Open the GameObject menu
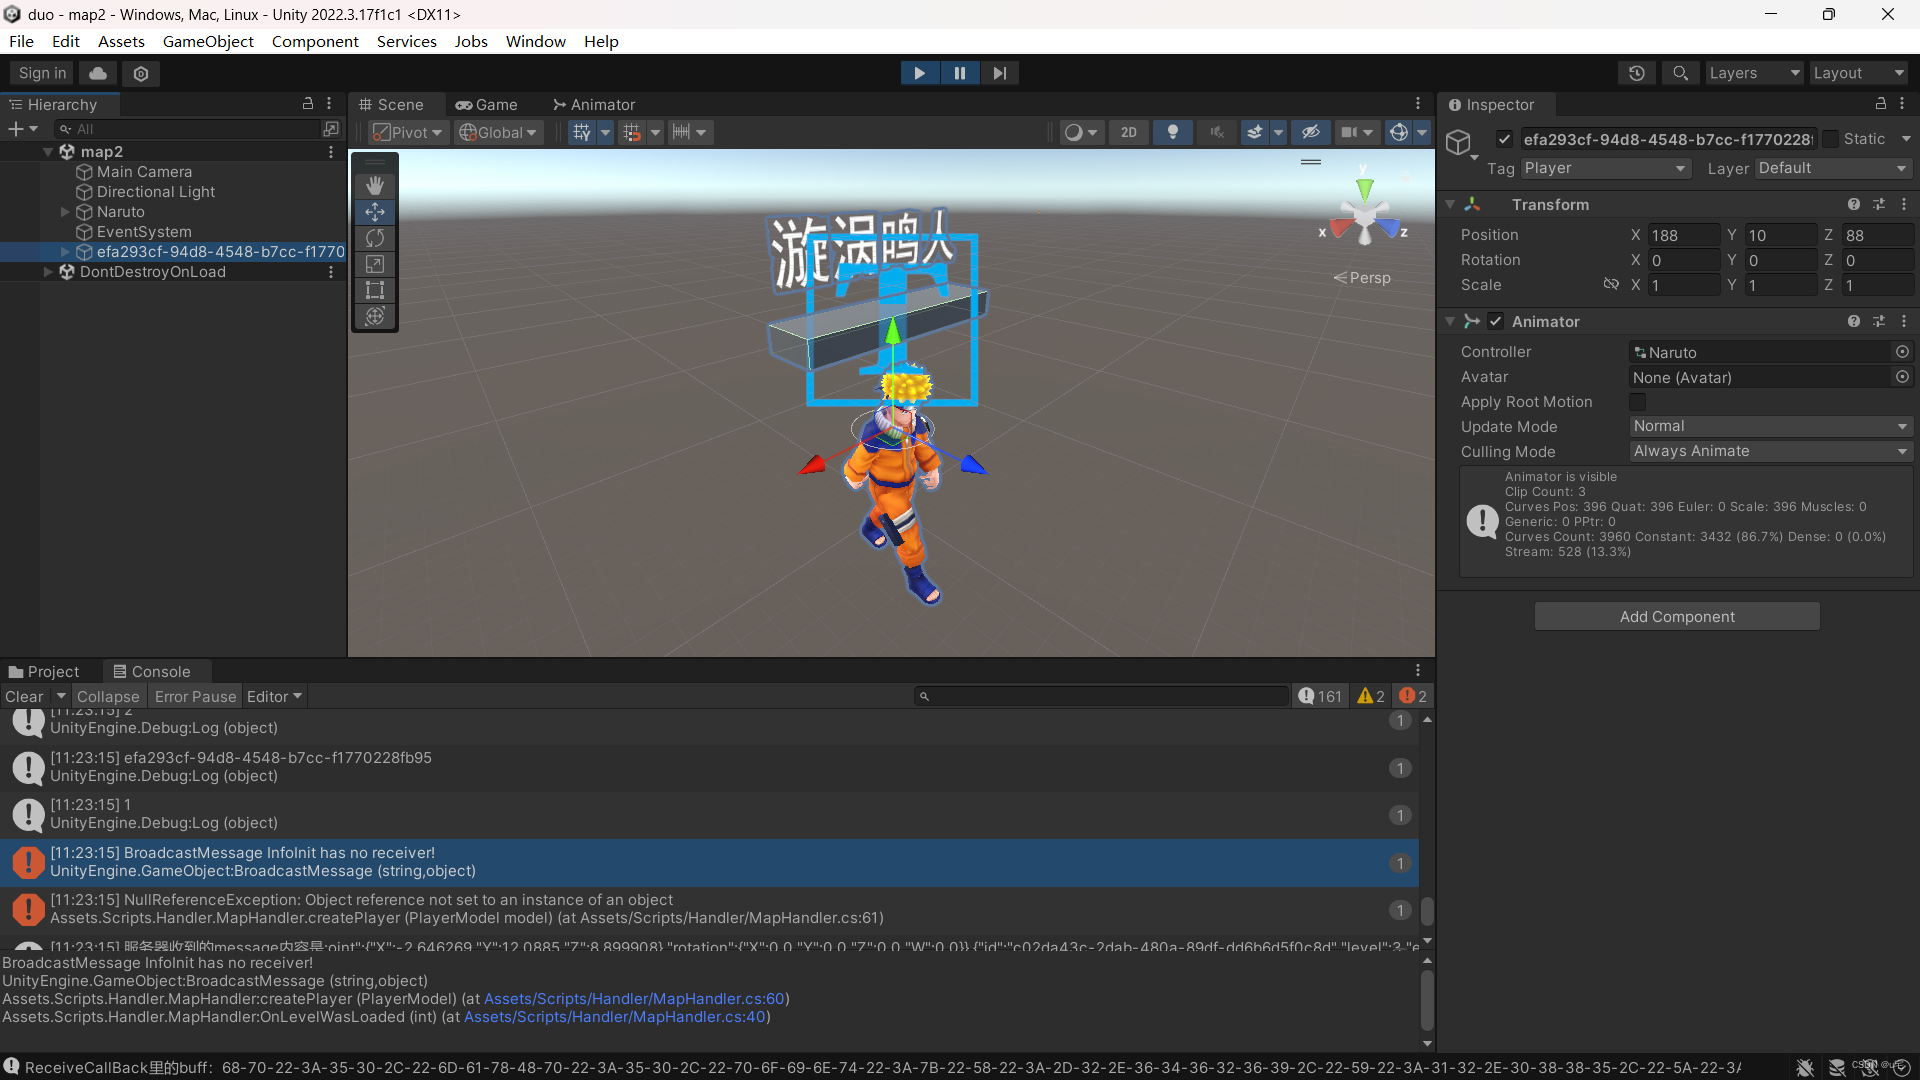Viewport: 1920px width, 1080px height. (208, 41)
